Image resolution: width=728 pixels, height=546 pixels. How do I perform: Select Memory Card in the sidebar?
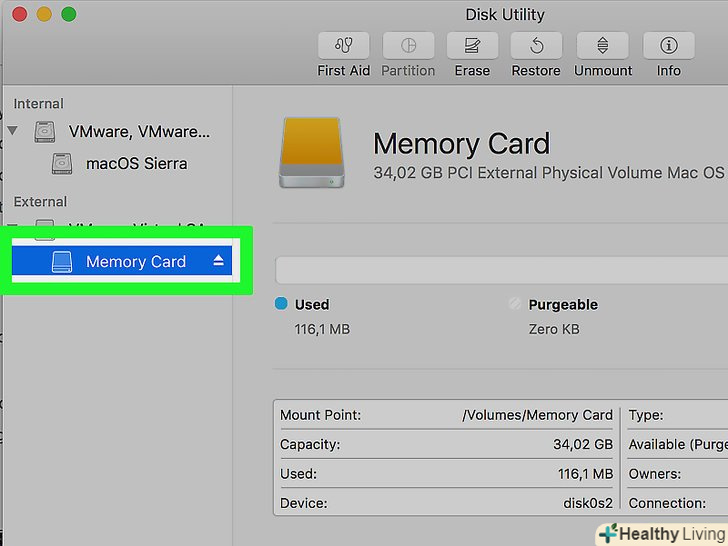(x=135, y=261)
